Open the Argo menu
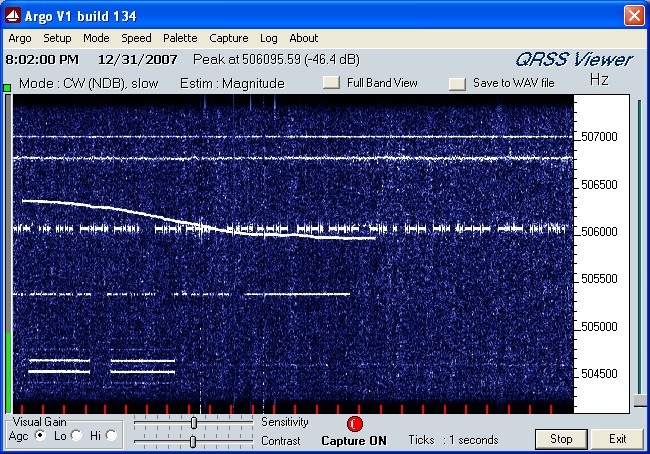Image resolution: width=650 pixels, height=454 pixels. 19,38
